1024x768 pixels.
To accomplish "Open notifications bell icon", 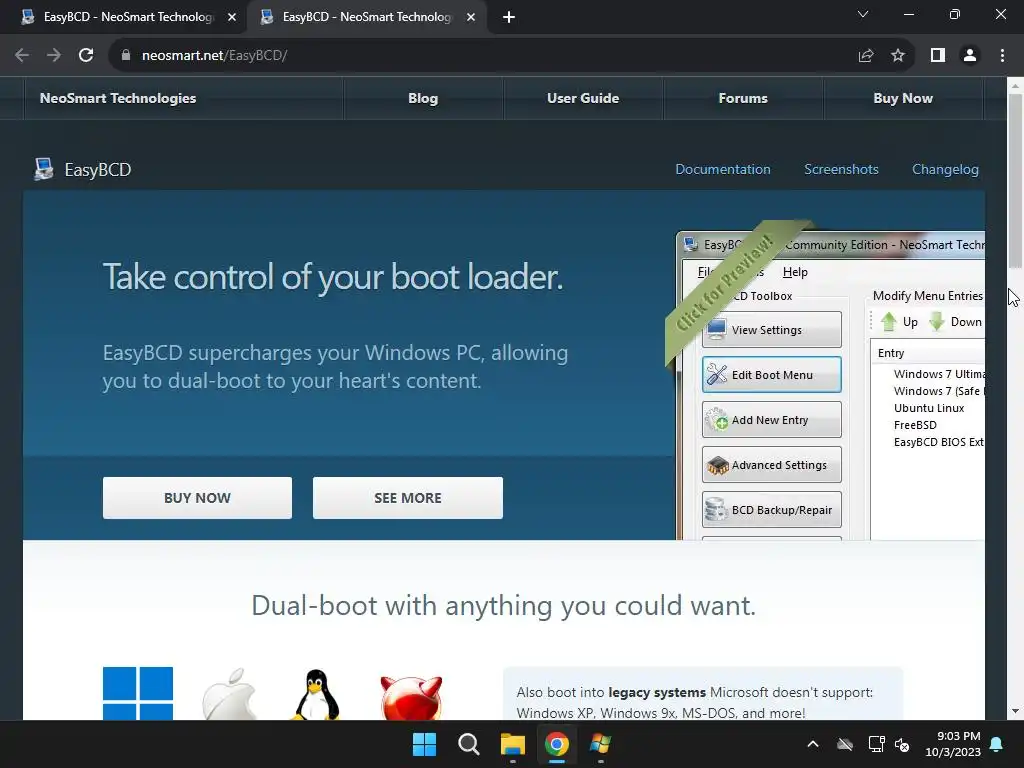I will tap(997, 744).
